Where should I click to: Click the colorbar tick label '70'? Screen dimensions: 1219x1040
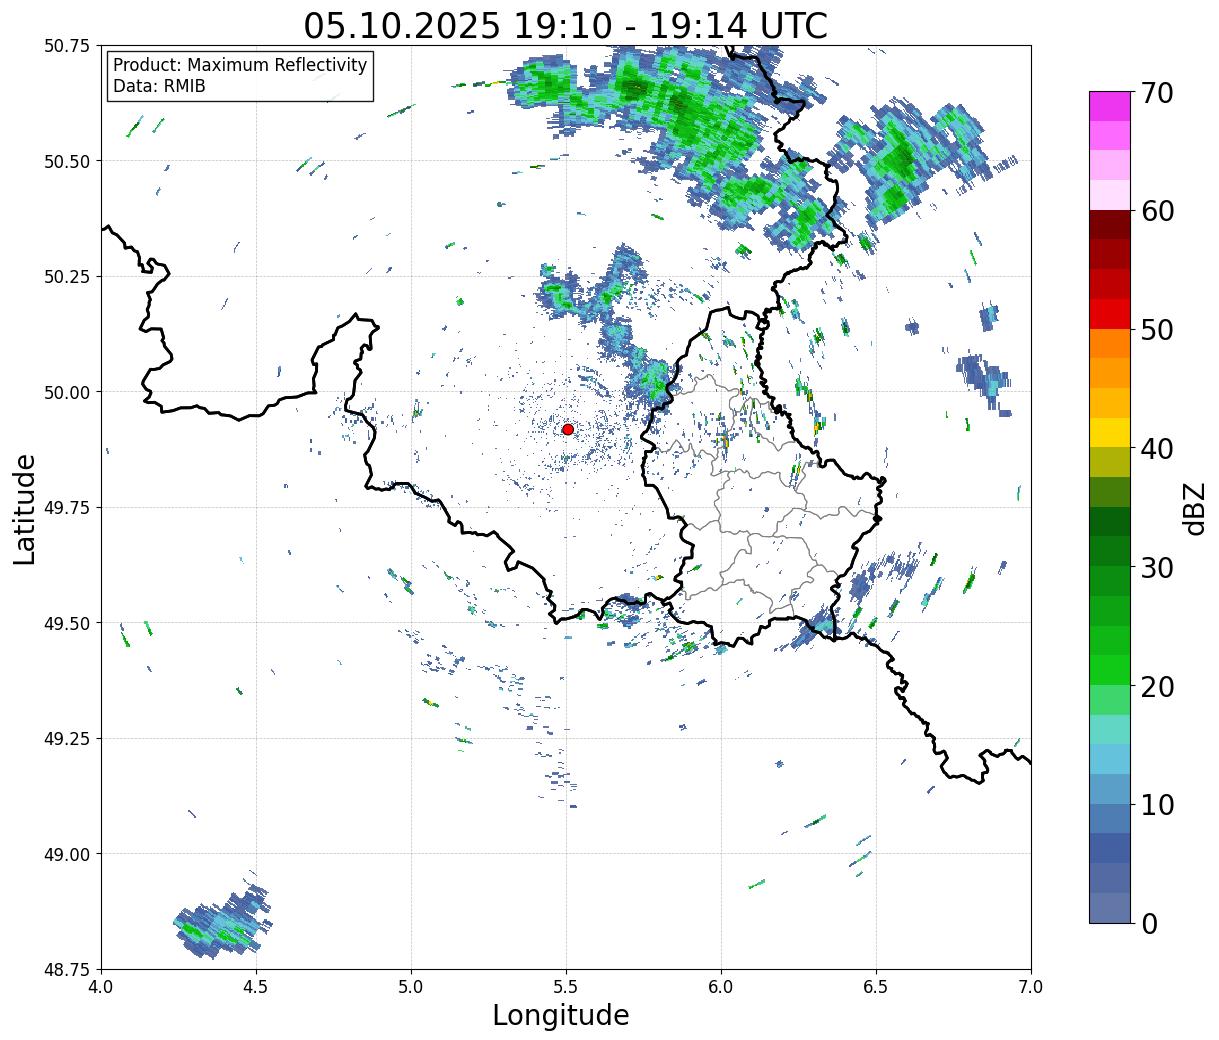[x=1156, y=93]
